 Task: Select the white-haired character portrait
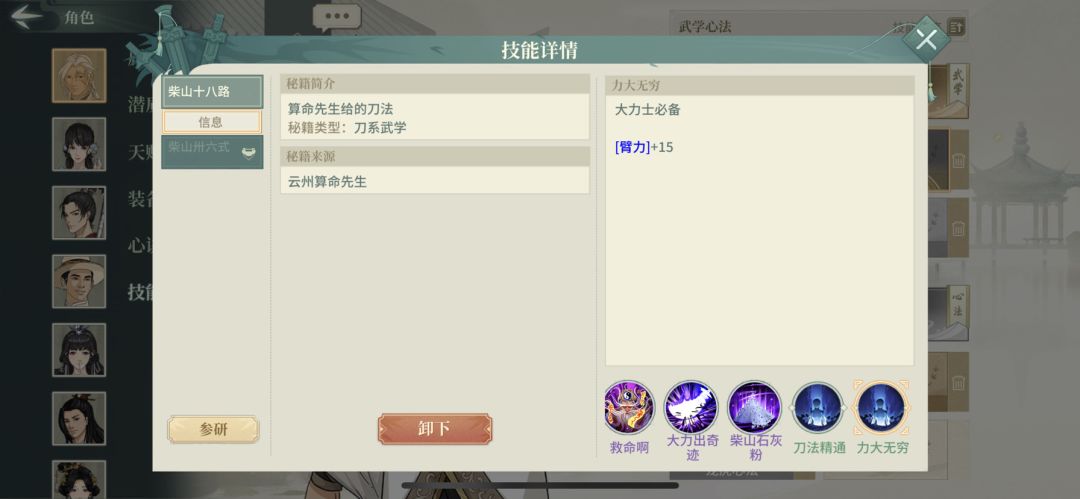click(x=79, y=76)
